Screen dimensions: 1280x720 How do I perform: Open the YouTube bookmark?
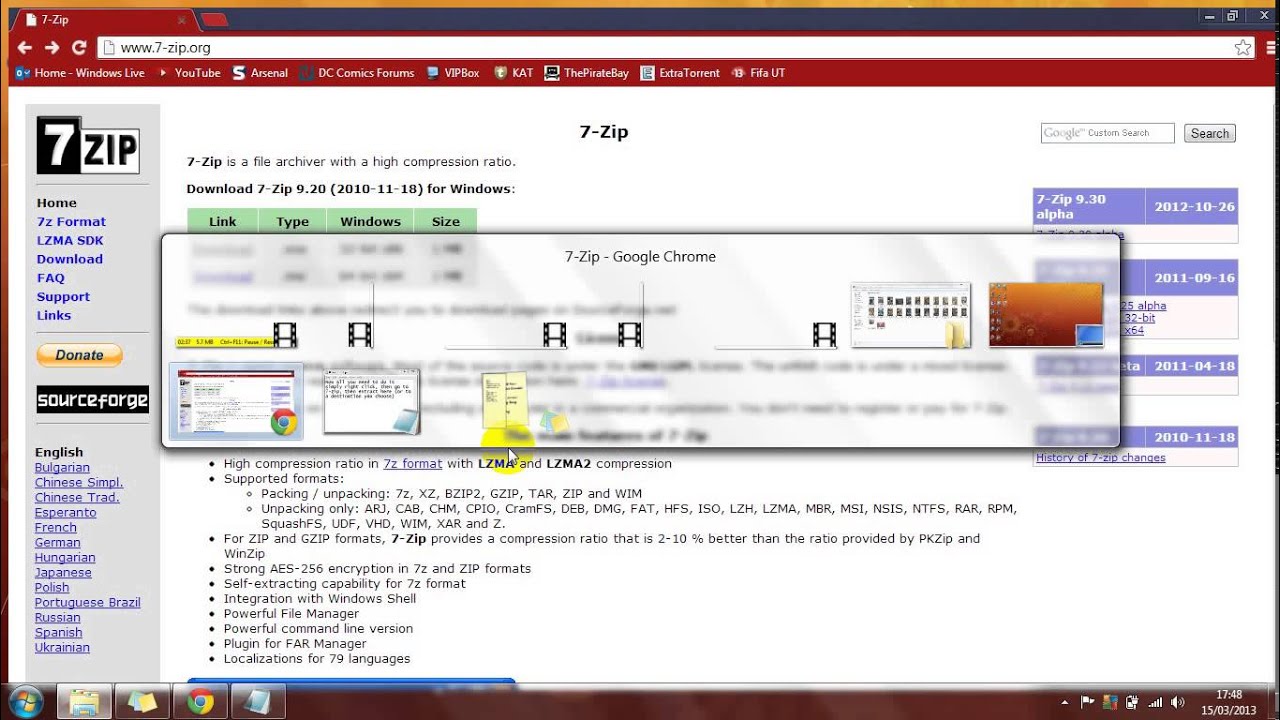tap(187, 73)
